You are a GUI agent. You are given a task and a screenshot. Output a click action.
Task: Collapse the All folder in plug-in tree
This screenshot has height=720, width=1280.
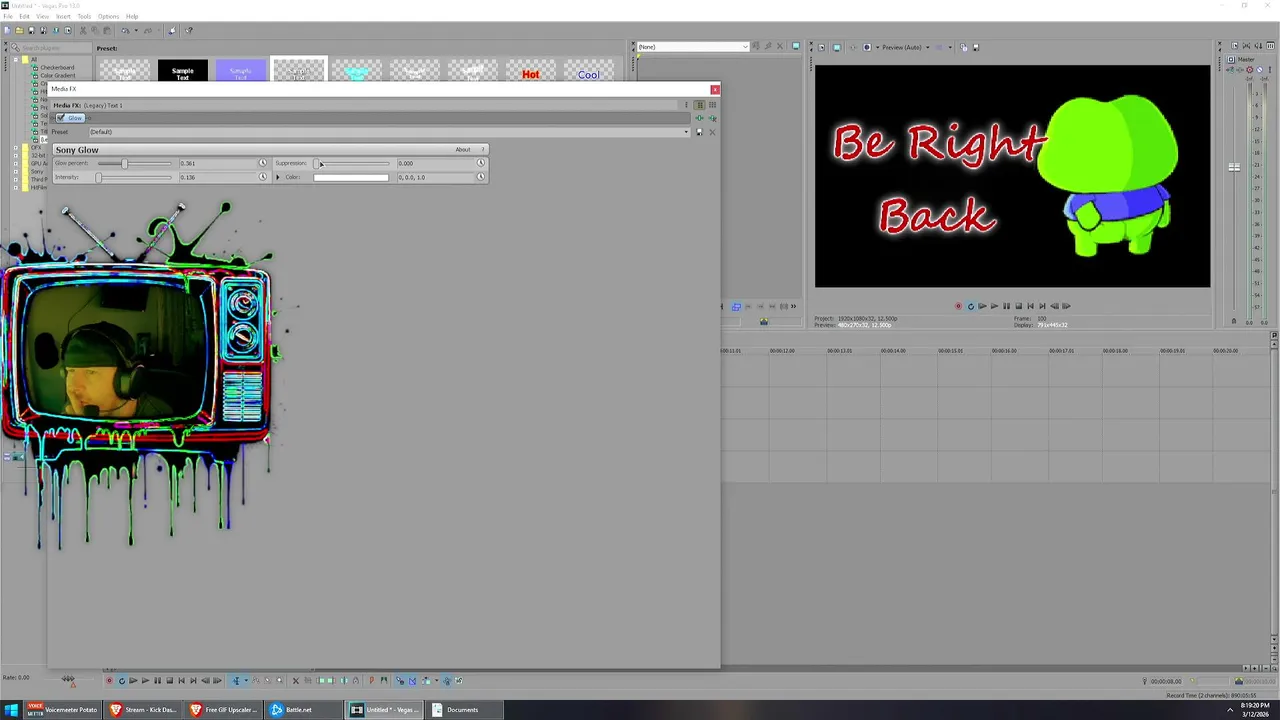pyautogui.click(x=16, y=59)
